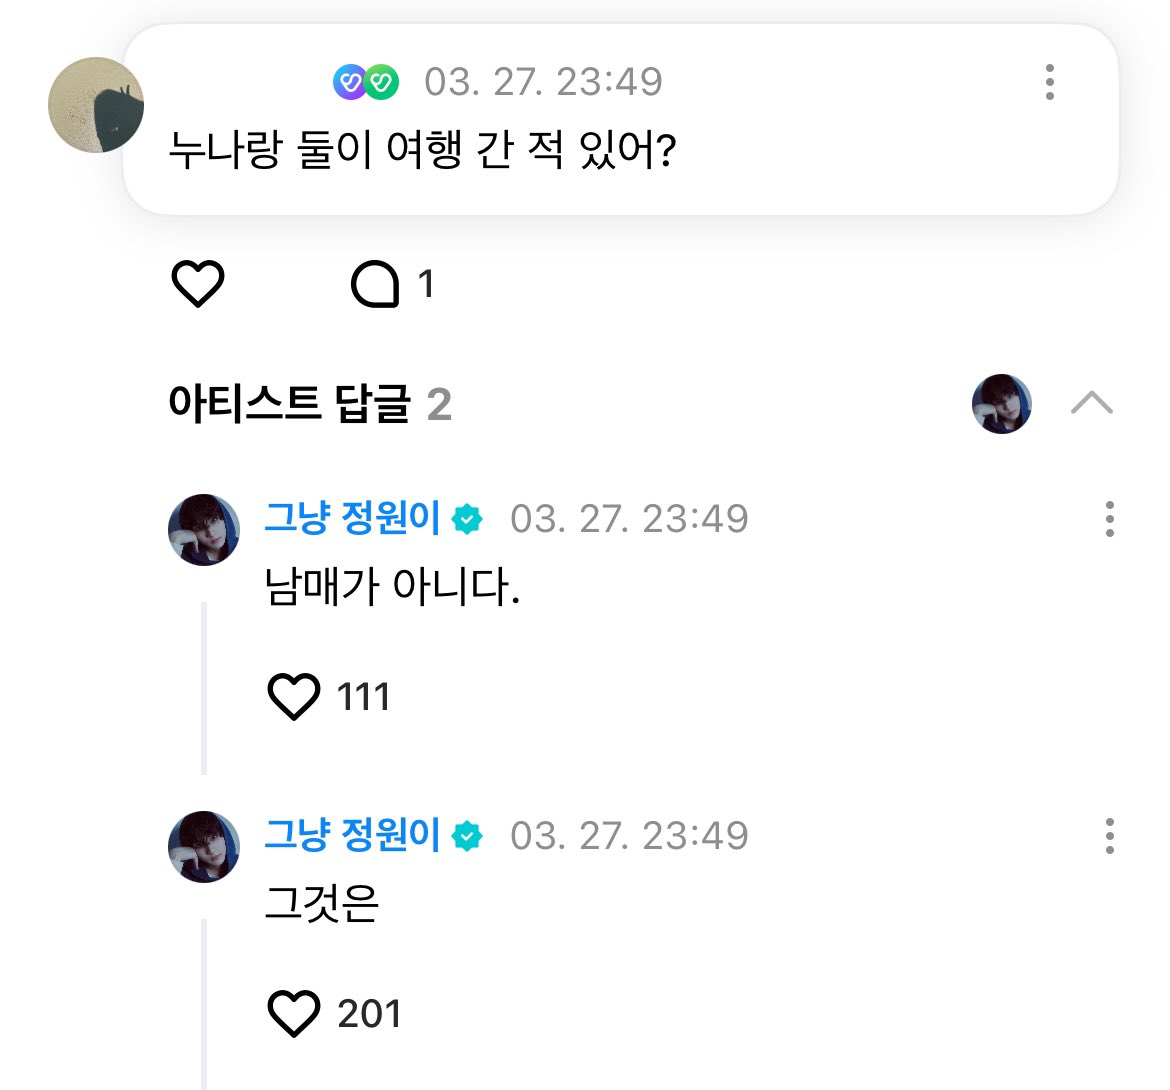The height and width of the screenshot is (1090, 1170).
Task: Like the reply "그것은"
Action: coord(294,1013)
